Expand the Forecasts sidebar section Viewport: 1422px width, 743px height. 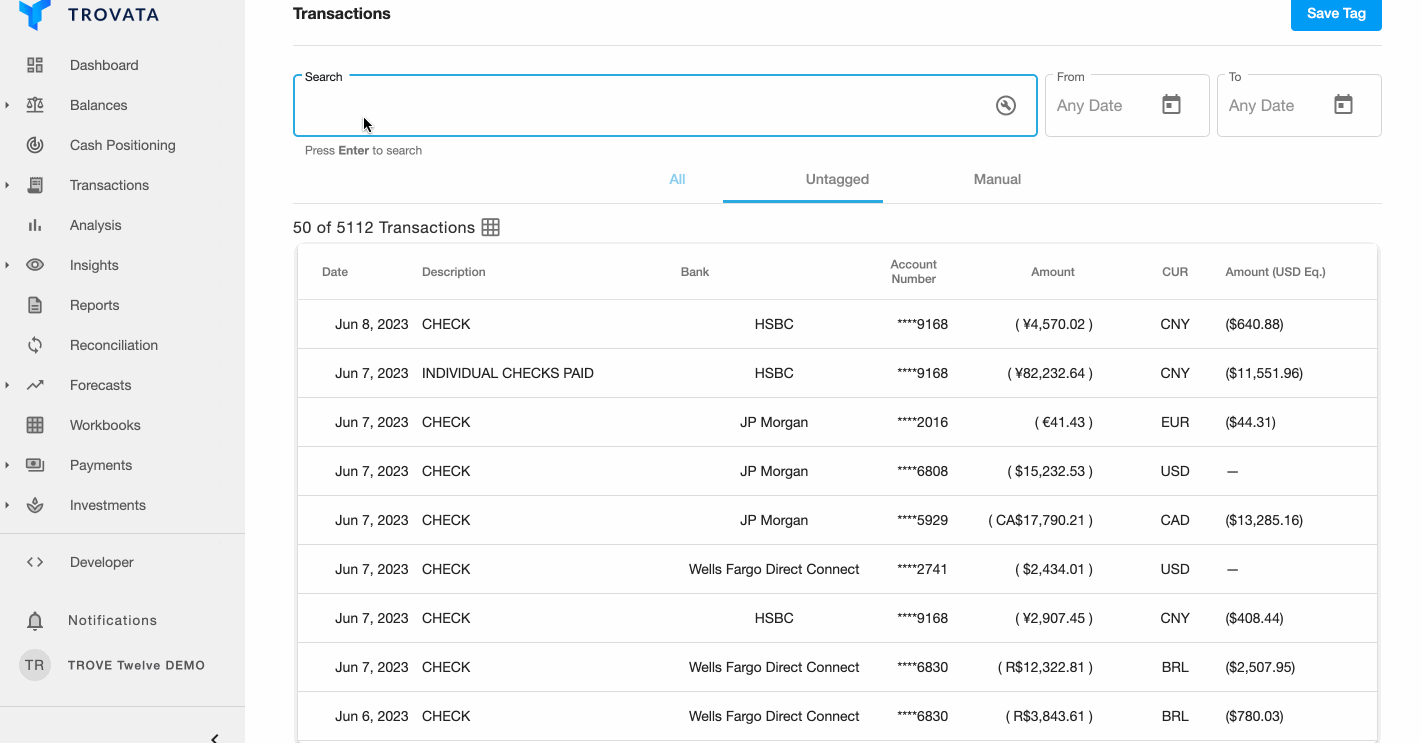(x=8, y=384)
